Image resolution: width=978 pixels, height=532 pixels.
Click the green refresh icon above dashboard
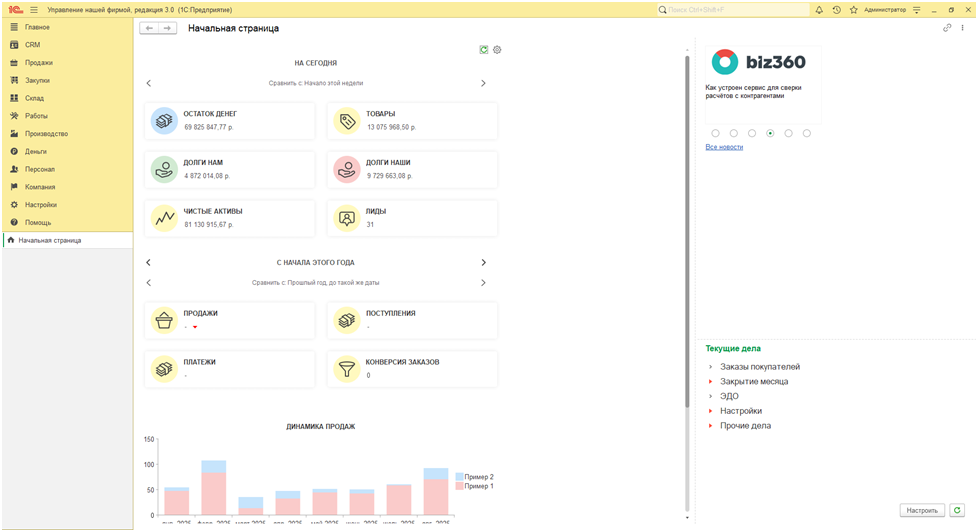click(484, 49)
